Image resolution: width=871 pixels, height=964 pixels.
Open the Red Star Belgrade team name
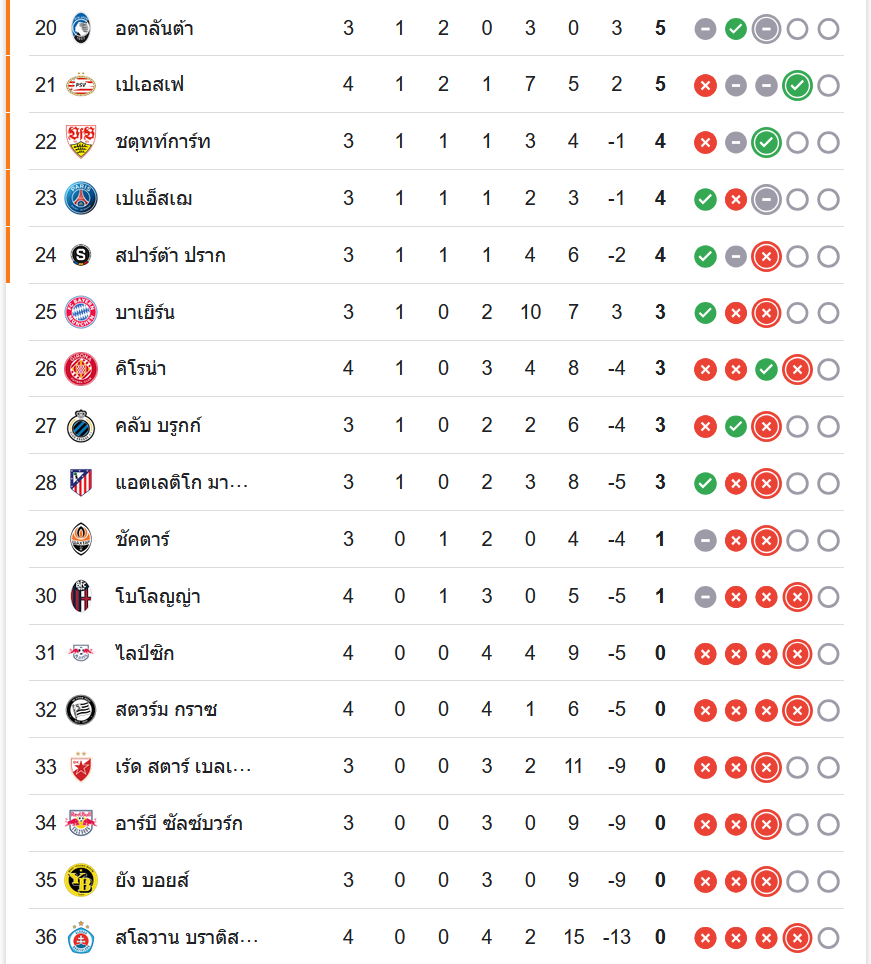pos(183,767)
